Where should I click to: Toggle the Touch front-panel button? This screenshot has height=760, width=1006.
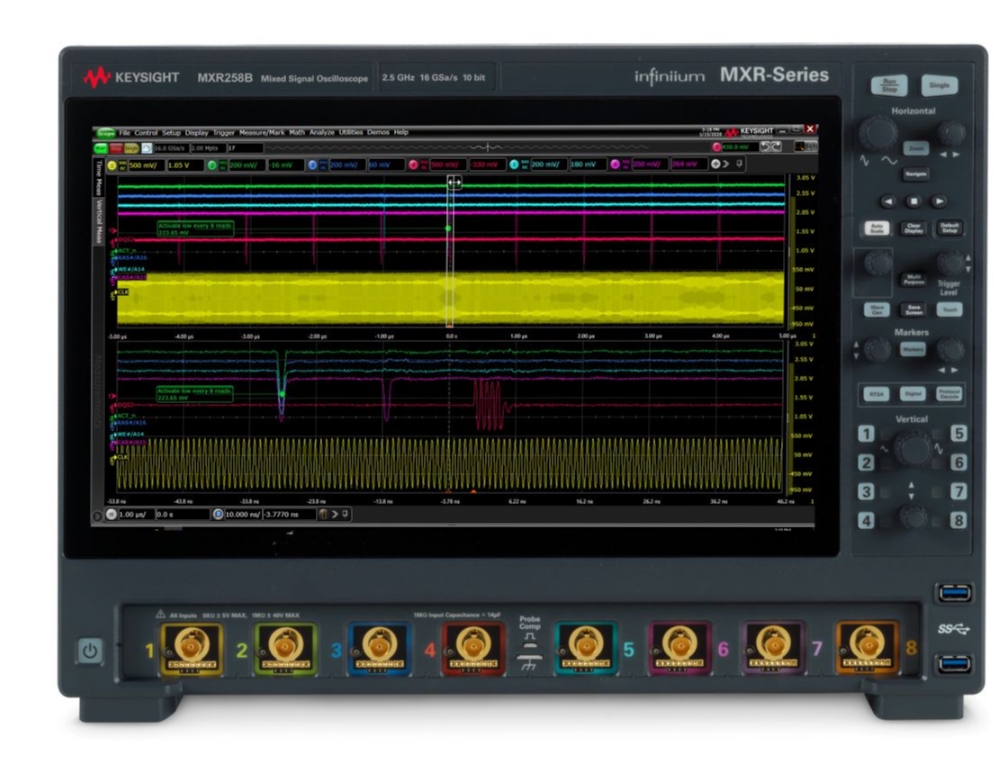coord(949,309)
